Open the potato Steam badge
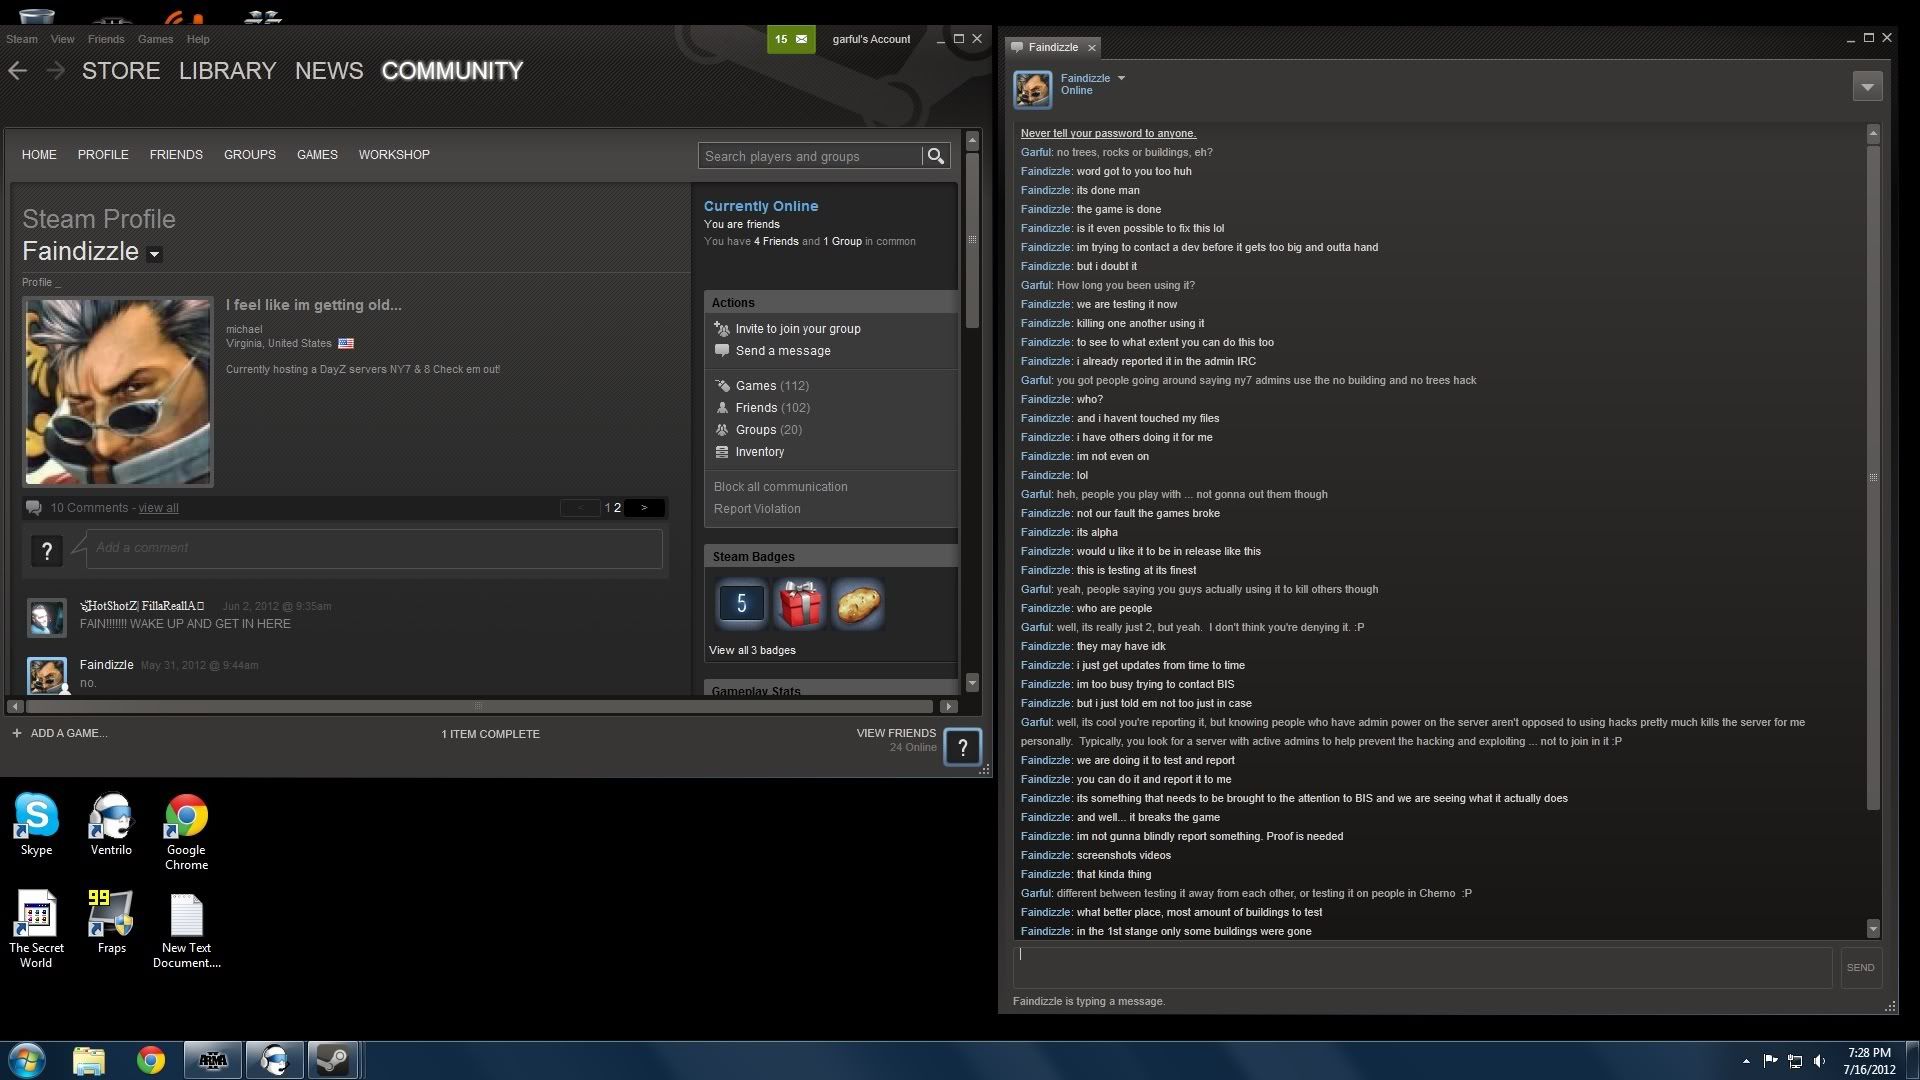This screenshot has width=1920, height=1080. pos(857,604)
